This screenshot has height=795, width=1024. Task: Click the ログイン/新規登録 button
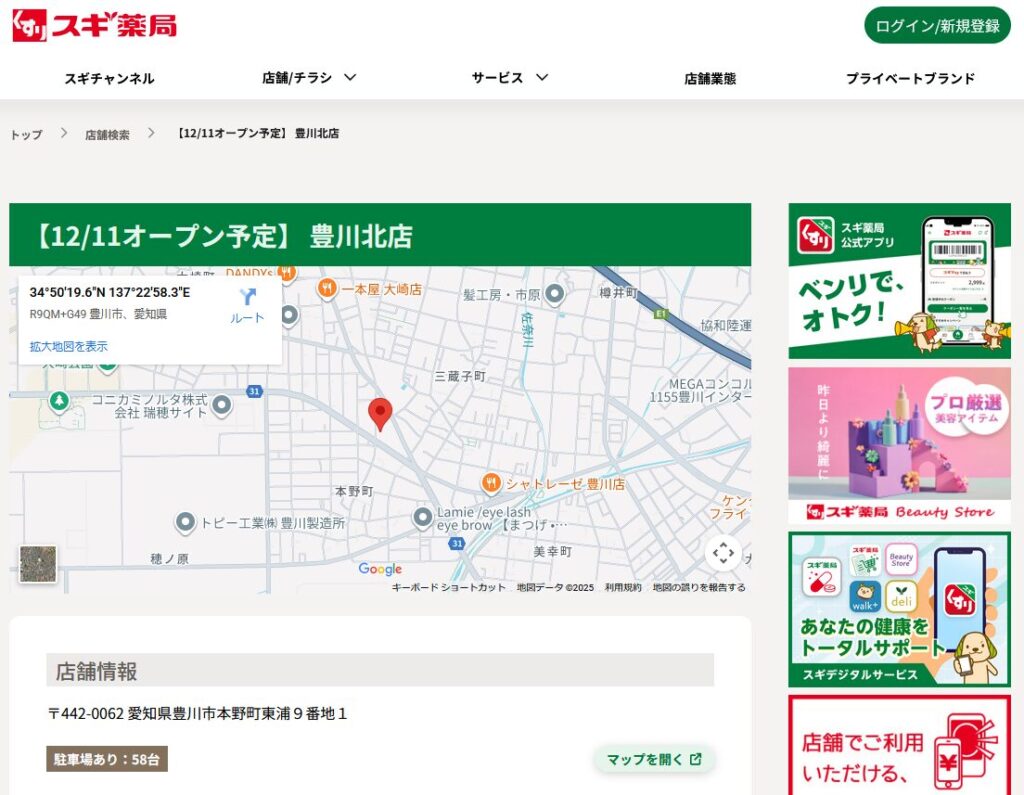point(937,26)
